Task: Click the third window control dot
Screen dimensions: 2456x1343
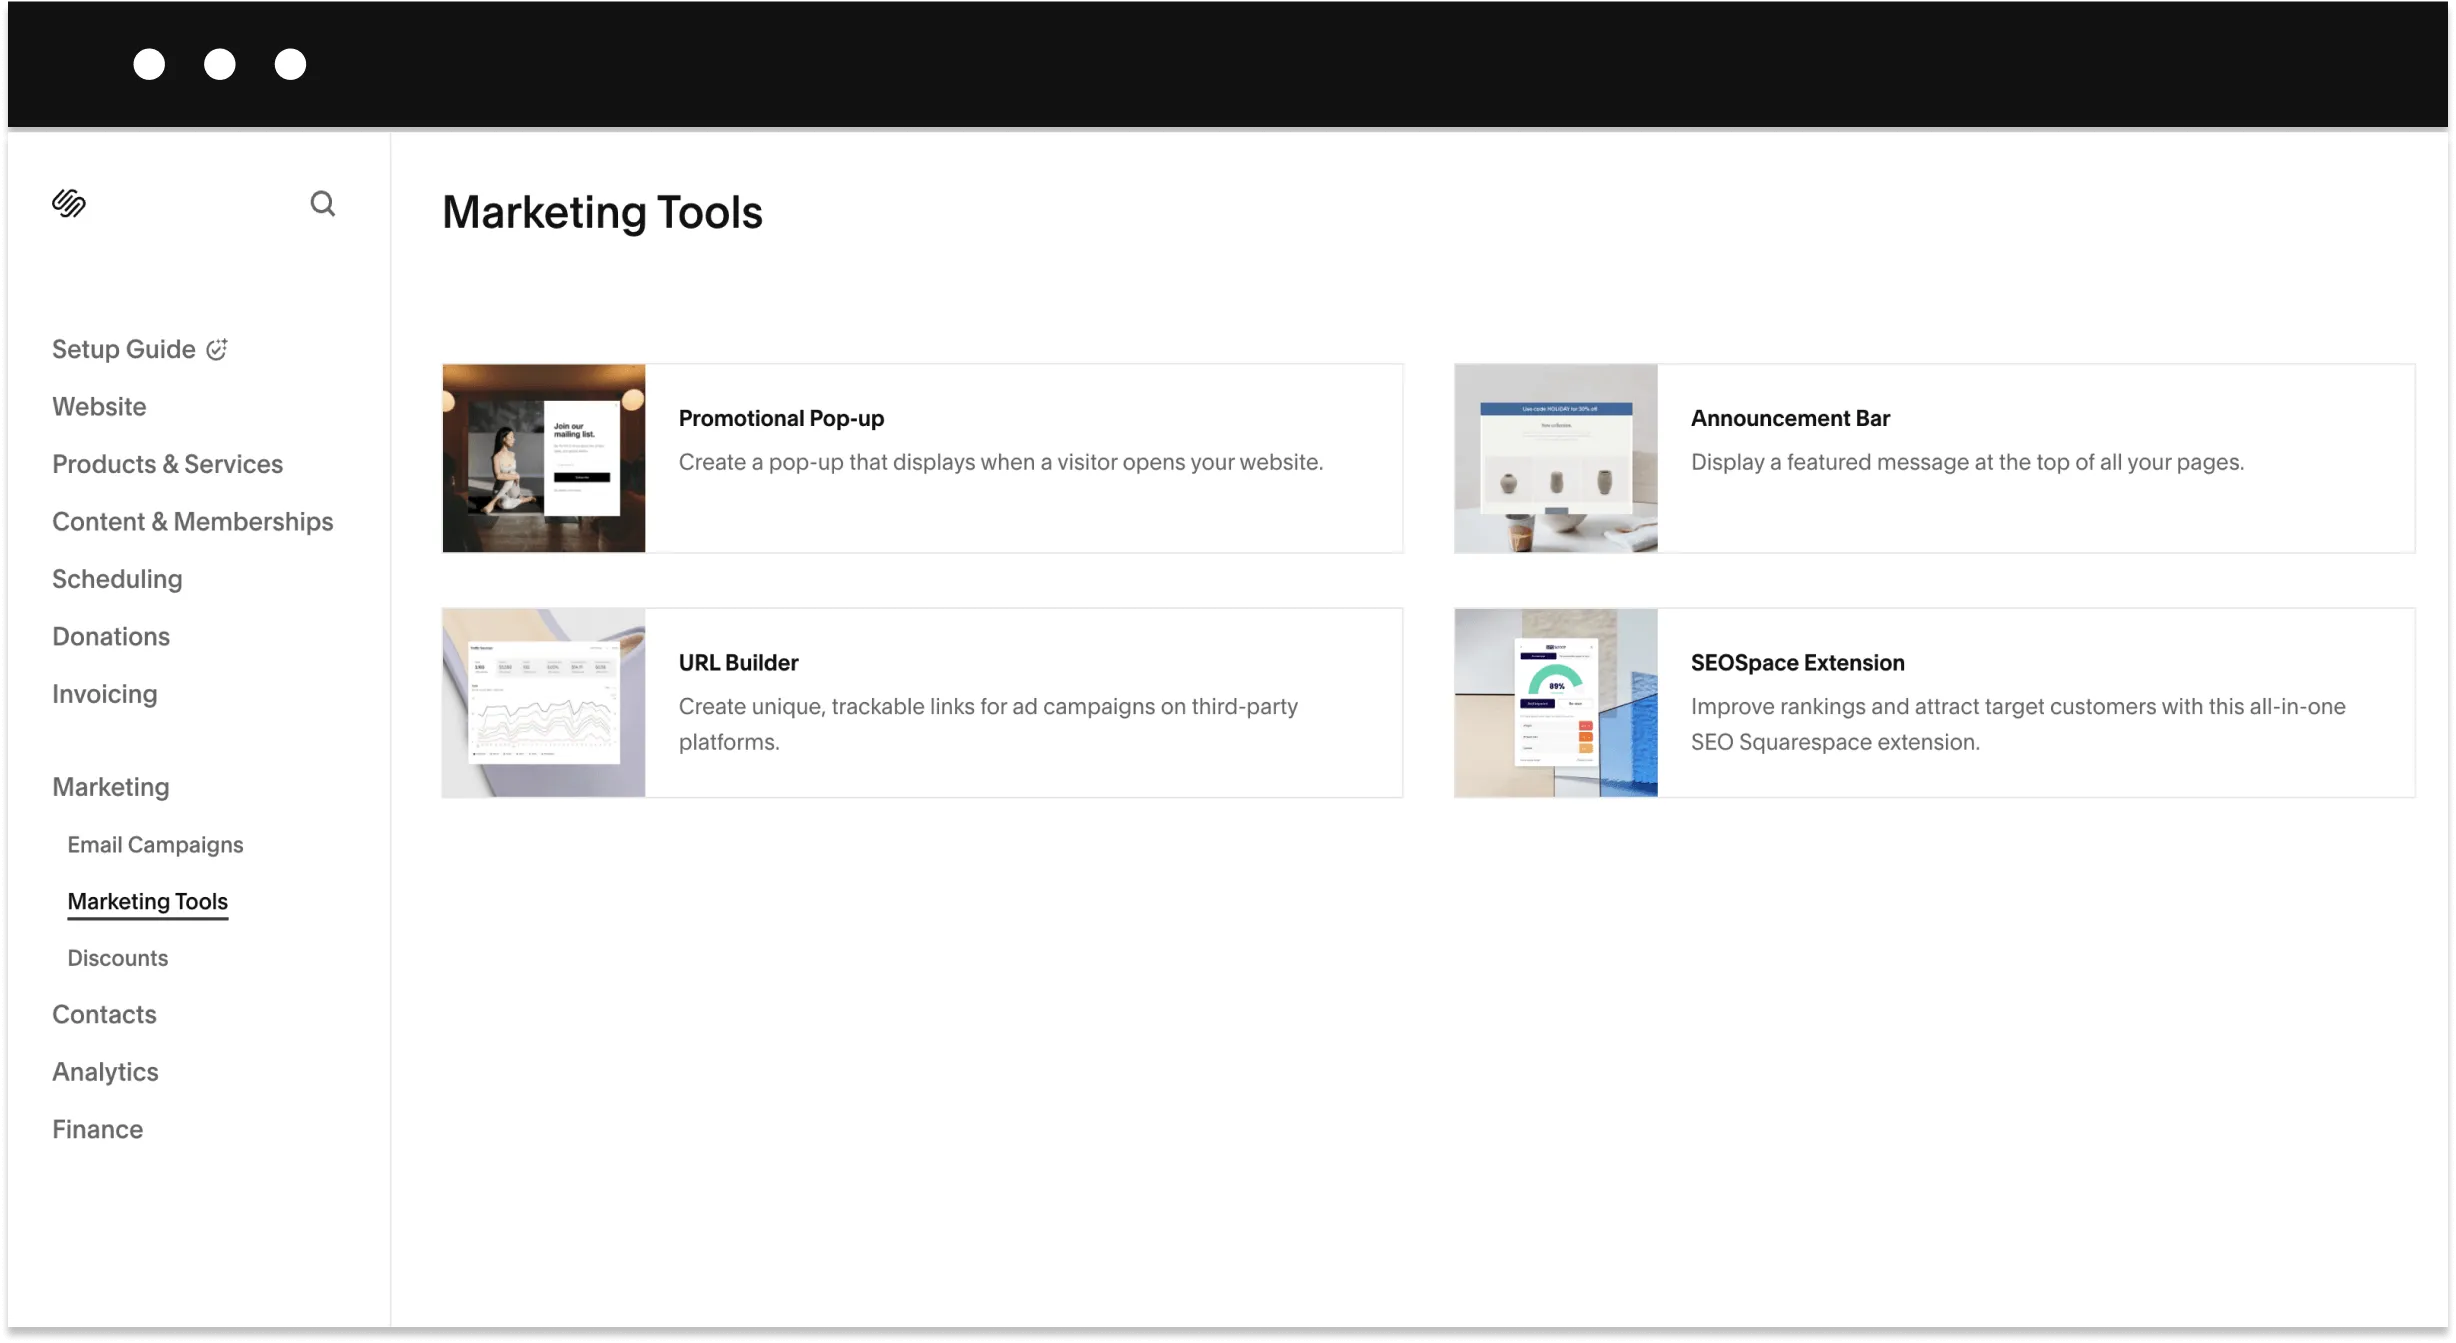Action: coord(290,64)
